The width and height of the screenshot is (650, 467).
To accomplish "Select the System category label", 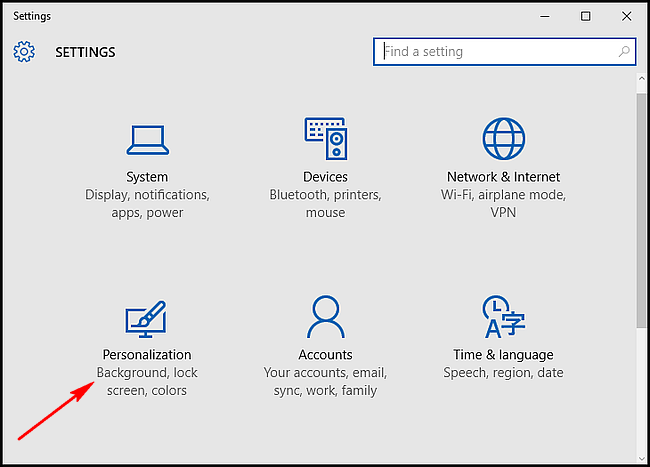I will point(147,177).
